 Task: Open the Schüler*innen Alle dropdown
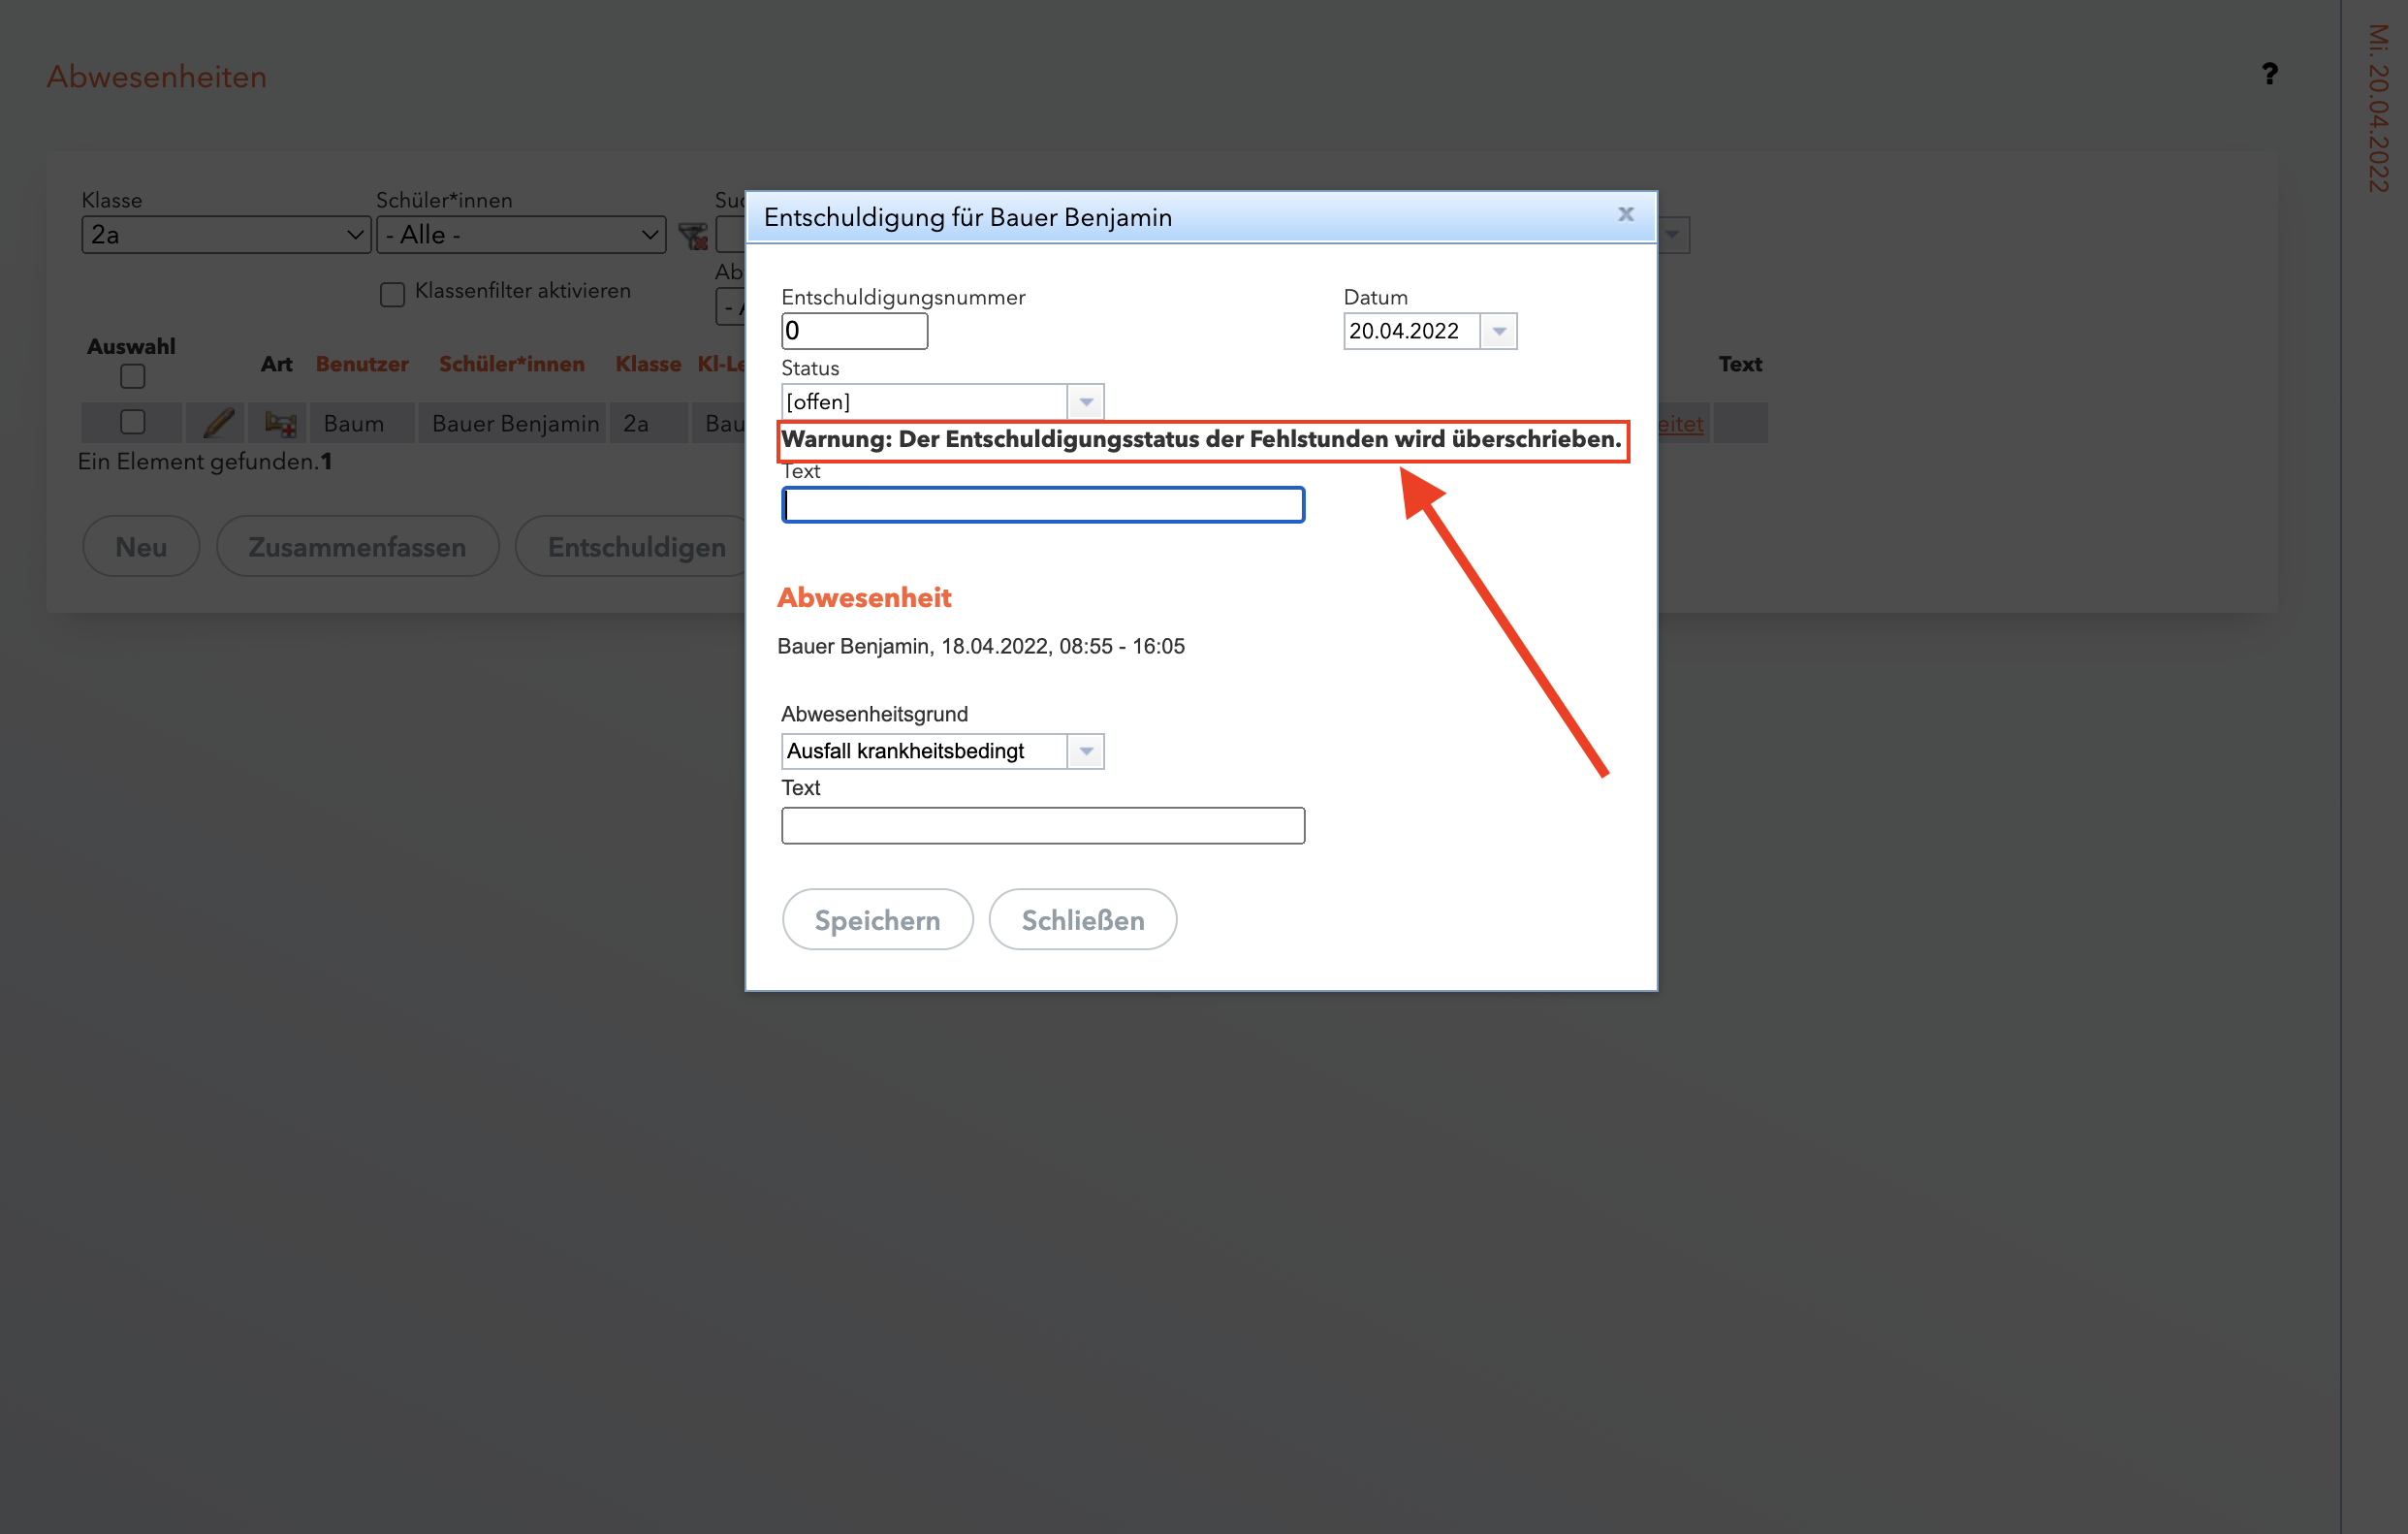tap(521, 235)
